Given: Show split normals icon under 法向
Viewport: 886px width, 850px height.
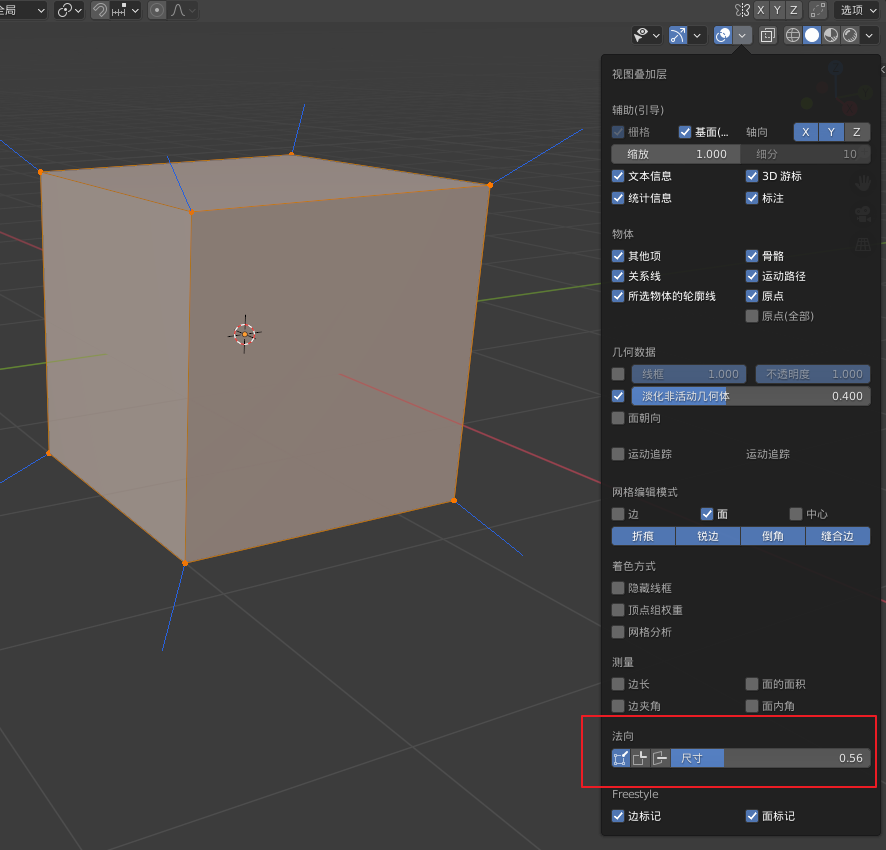Looking at the screenshot, I should point(640,758).
